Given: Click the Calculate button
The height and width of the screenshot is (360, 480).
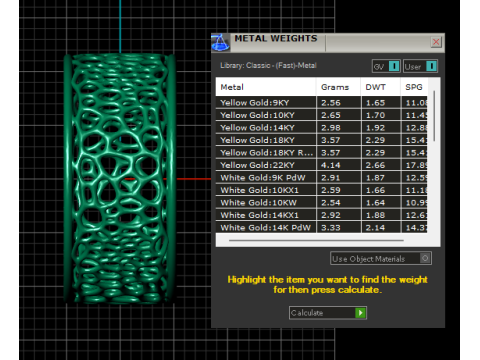Looking at the screenshot, I should 328,313.
